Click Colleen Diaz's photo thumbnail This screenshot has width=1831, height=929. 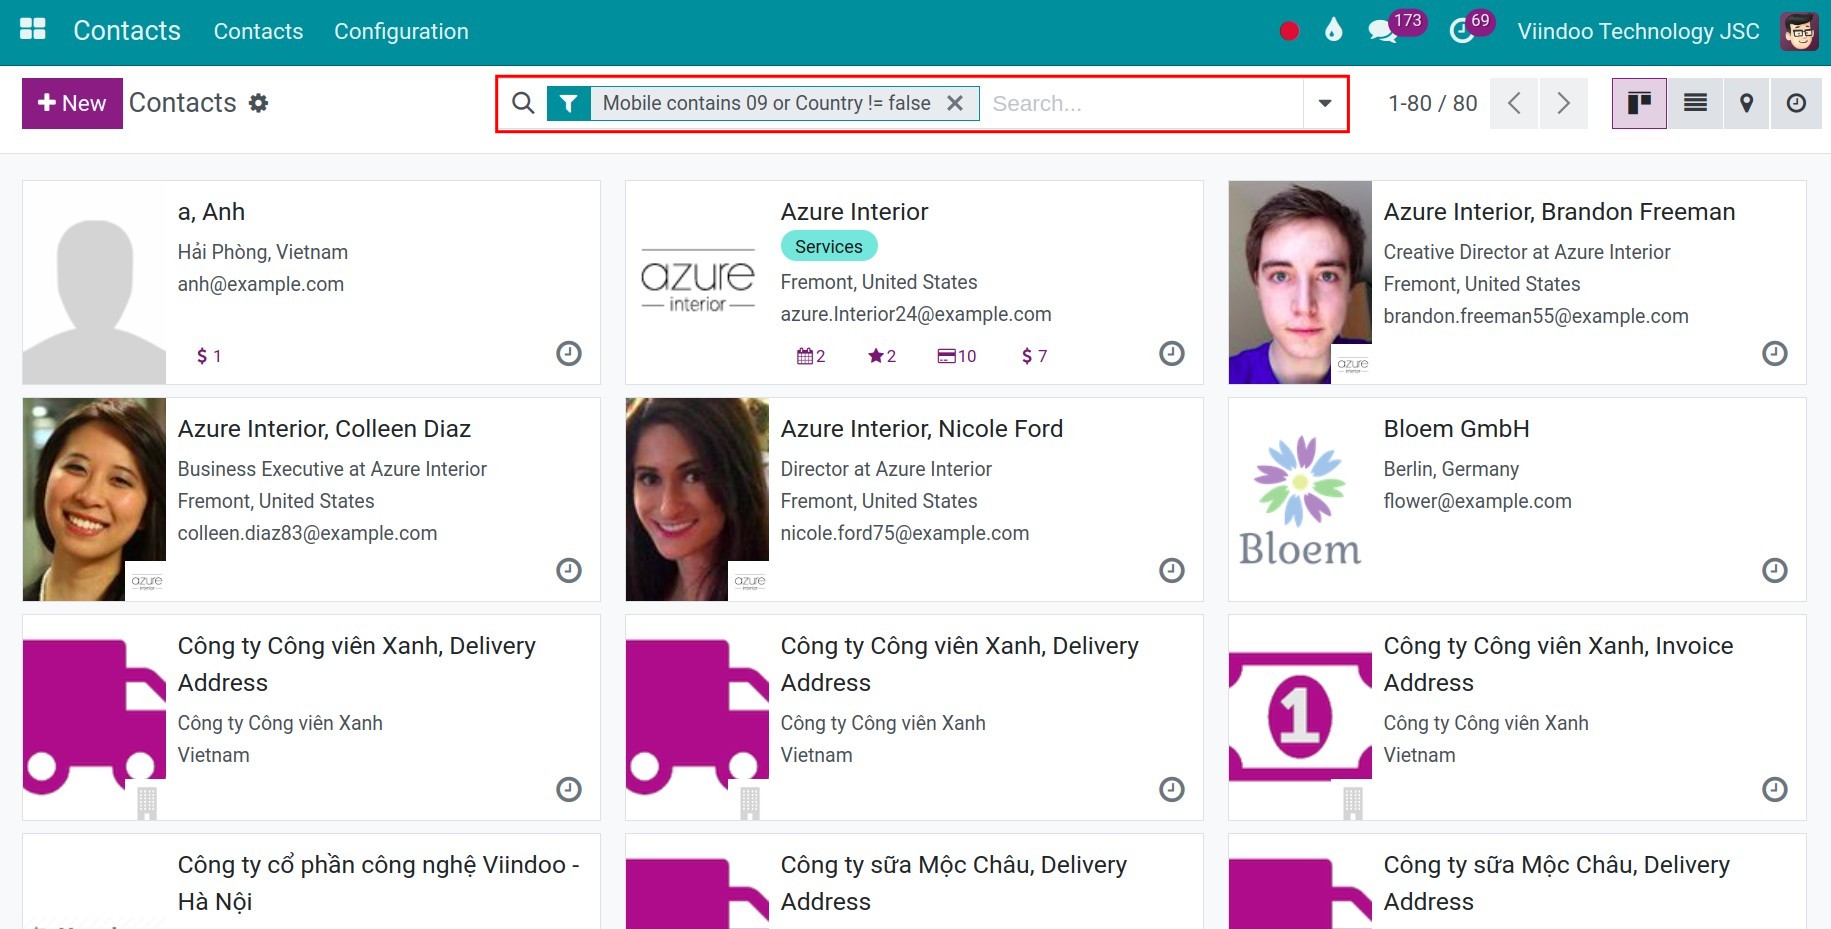pos(94,499)
